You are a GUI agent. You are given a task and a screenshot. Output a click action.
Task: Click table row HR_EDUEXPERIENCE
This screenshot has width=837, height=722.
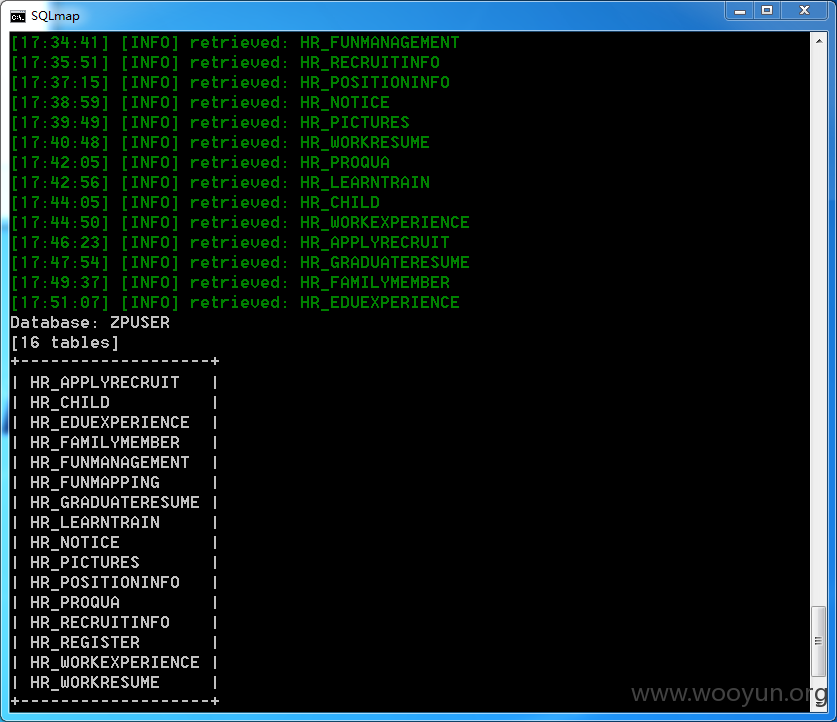(115, 423)
